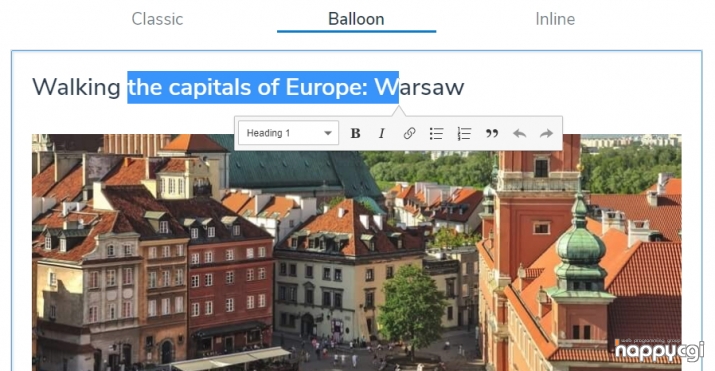Screen dimensions: 715x371
Task: Redo the last undone action
Action: [546, 133]
